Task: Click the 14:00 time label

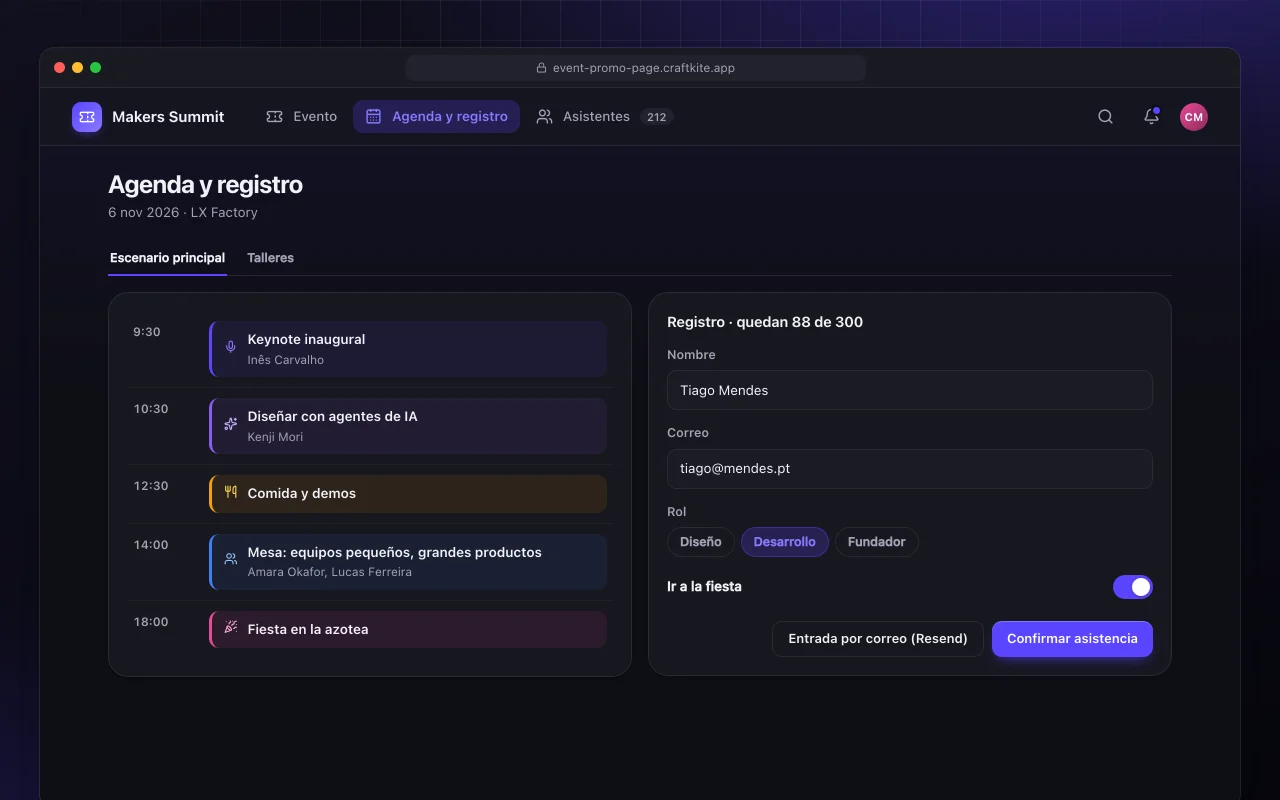Action: coord(151,545)
